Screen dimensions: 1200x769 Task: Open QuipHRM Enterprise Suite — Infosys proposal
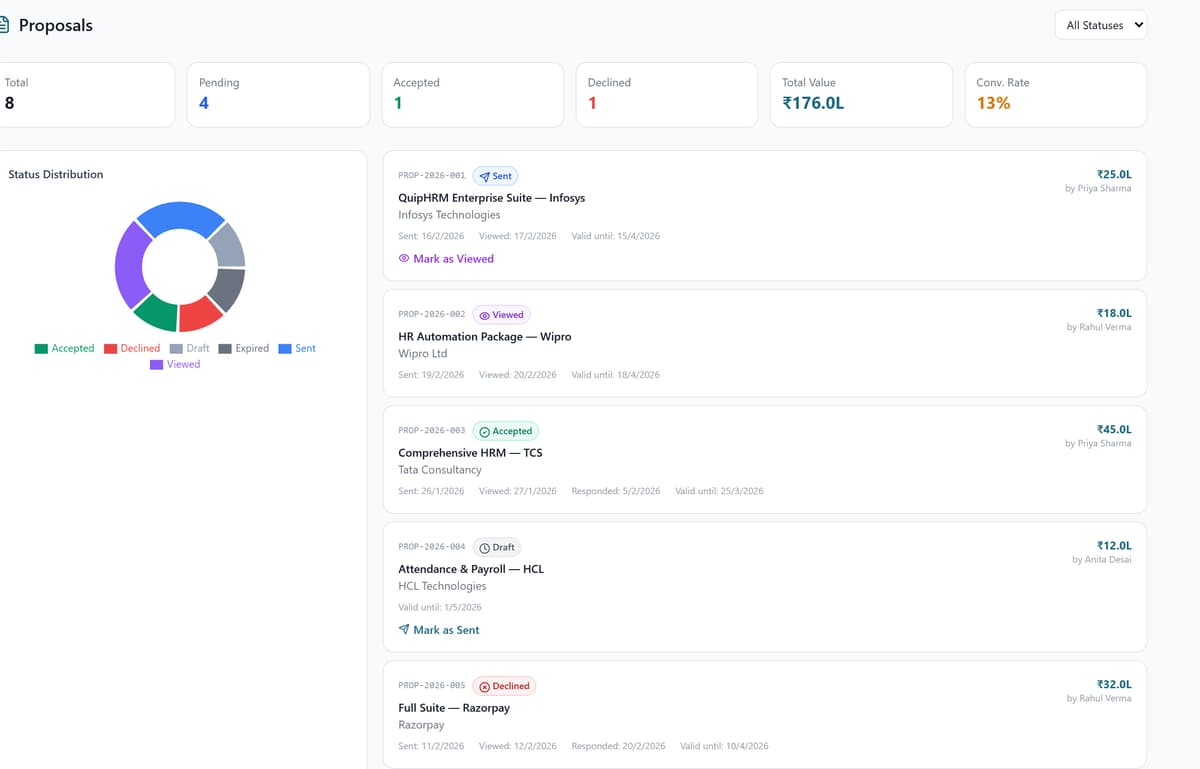pyautogui.click(x=491, y=198)
